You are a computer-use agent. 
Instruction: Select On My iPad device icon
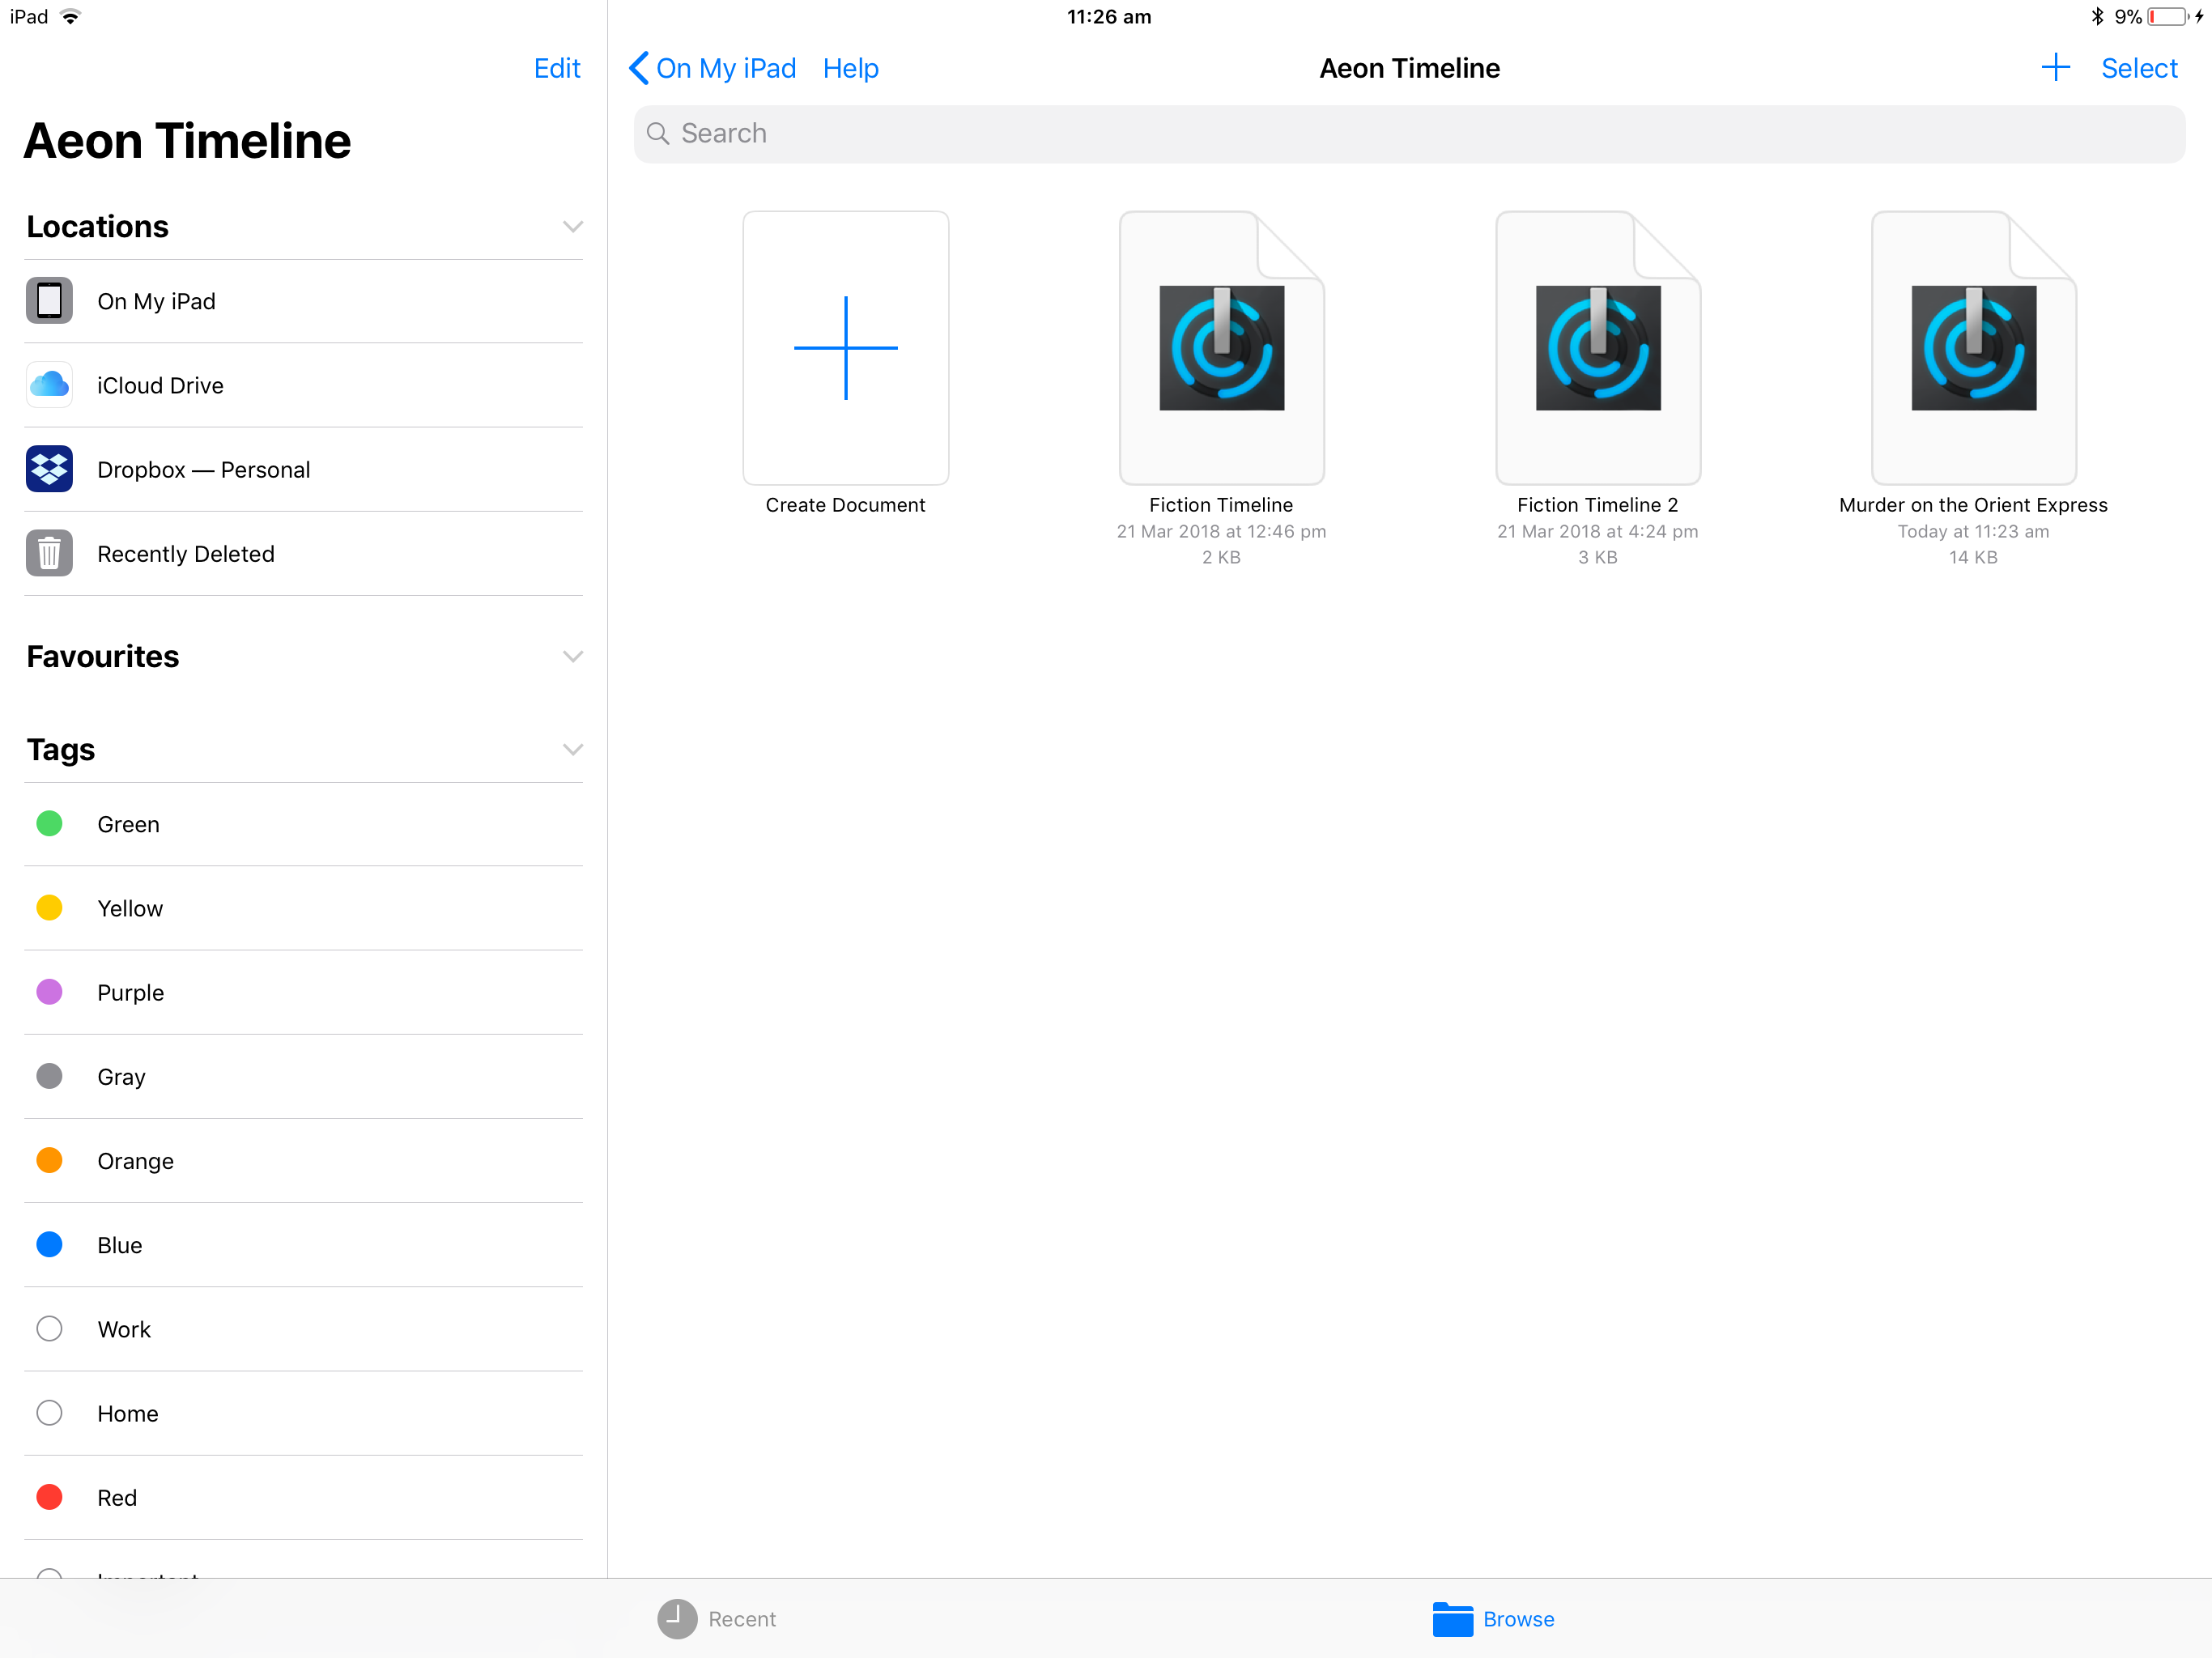(49, 301)
